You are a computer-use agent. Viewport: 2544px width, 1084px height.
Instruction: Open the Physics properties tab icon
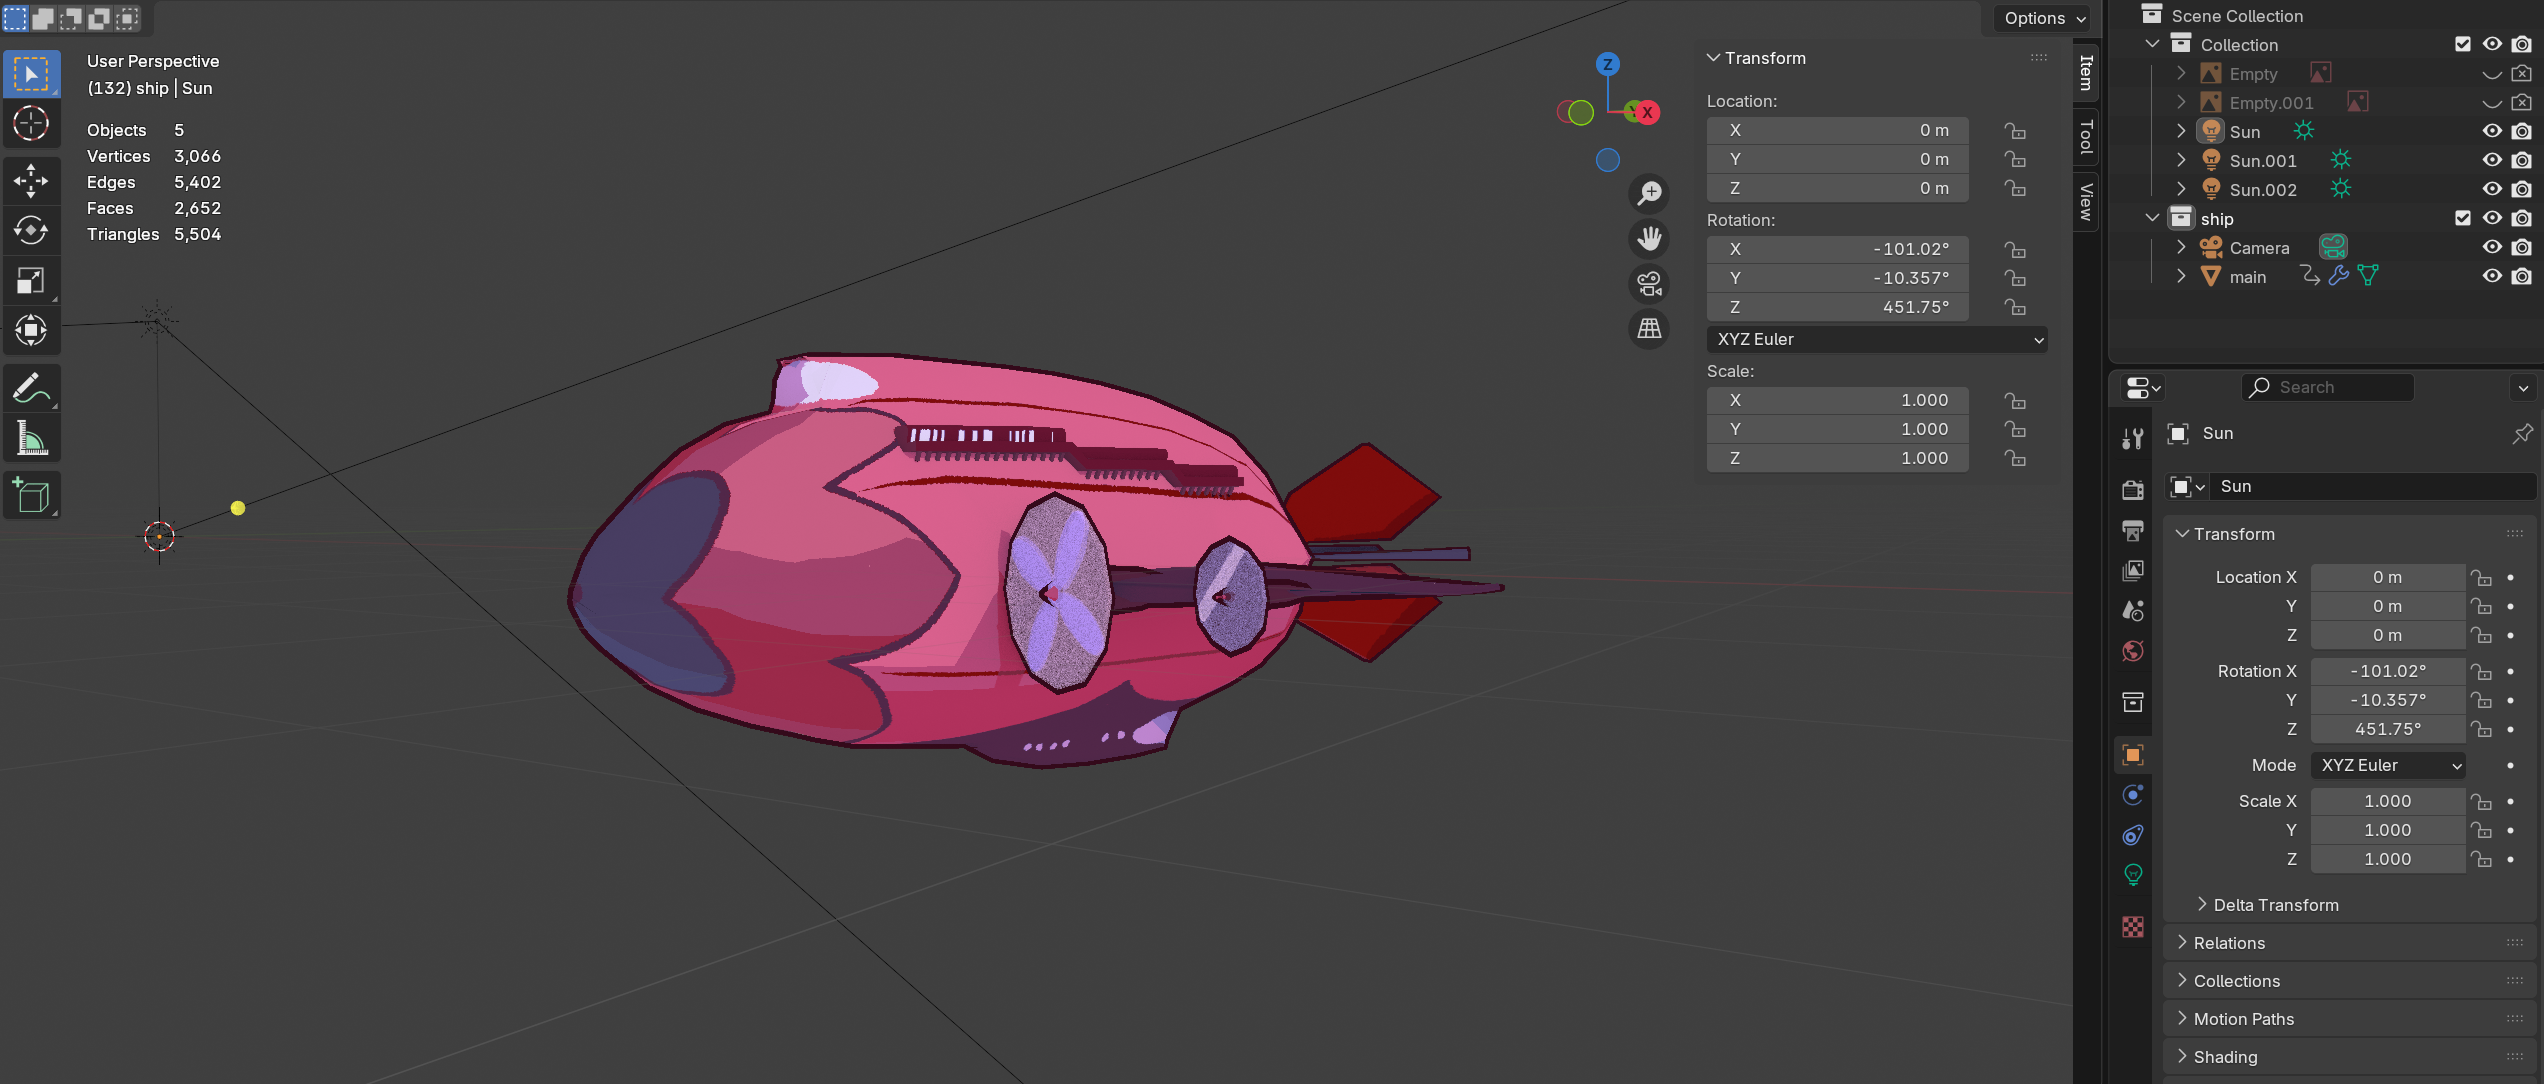(x=2132, y=795)
